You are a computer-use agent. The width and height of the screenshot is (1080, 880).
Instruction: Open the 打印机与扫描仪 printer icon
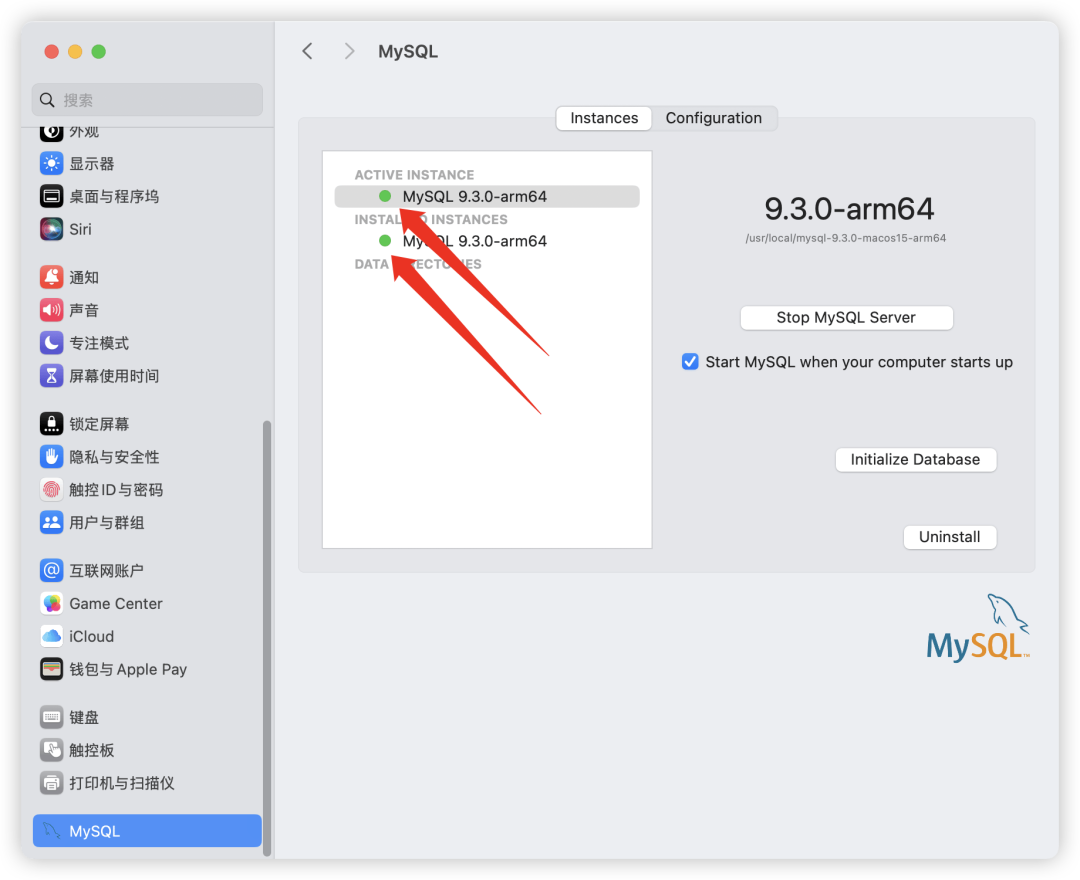pos(52,783)
